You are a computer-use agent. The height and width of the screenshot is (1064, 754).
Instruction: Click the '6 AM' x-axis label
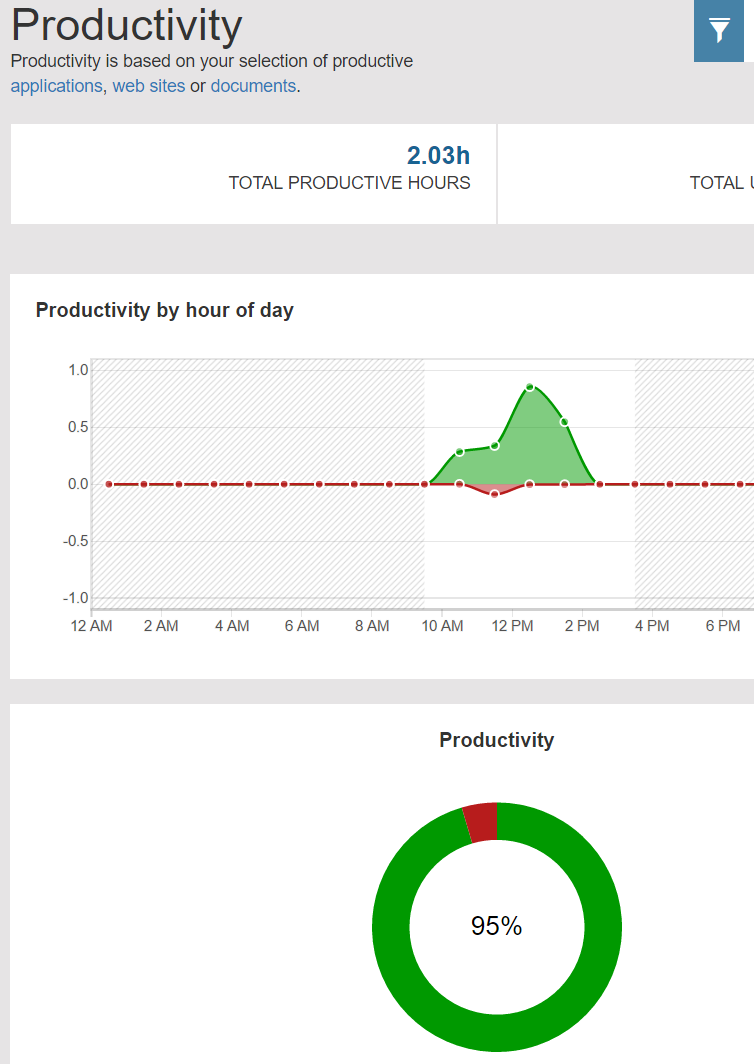[302, 626]
